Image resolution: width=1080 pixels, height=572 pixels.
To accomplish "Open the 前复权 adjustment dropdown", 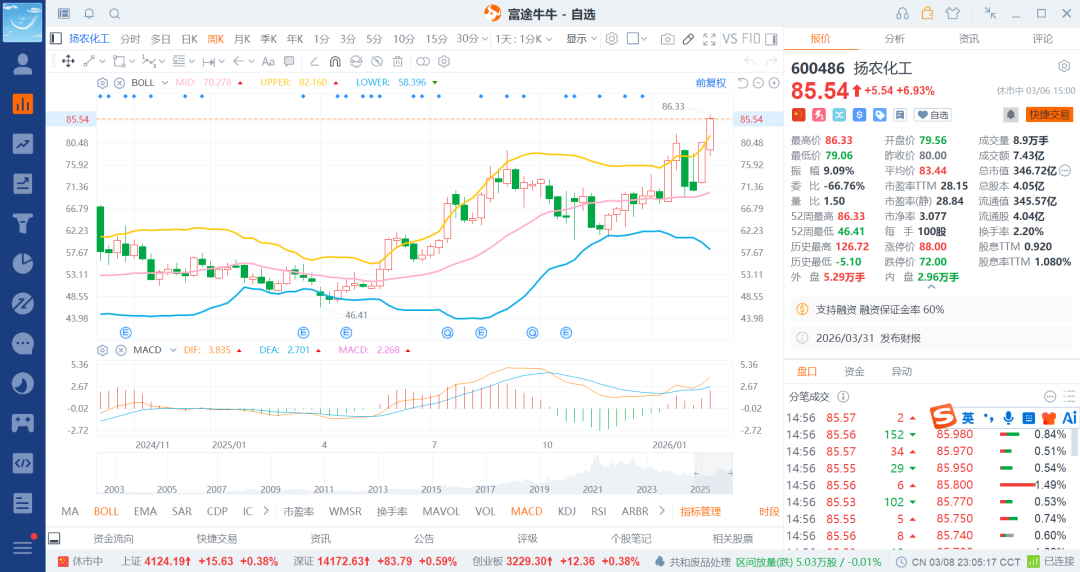I will point(711,82).
